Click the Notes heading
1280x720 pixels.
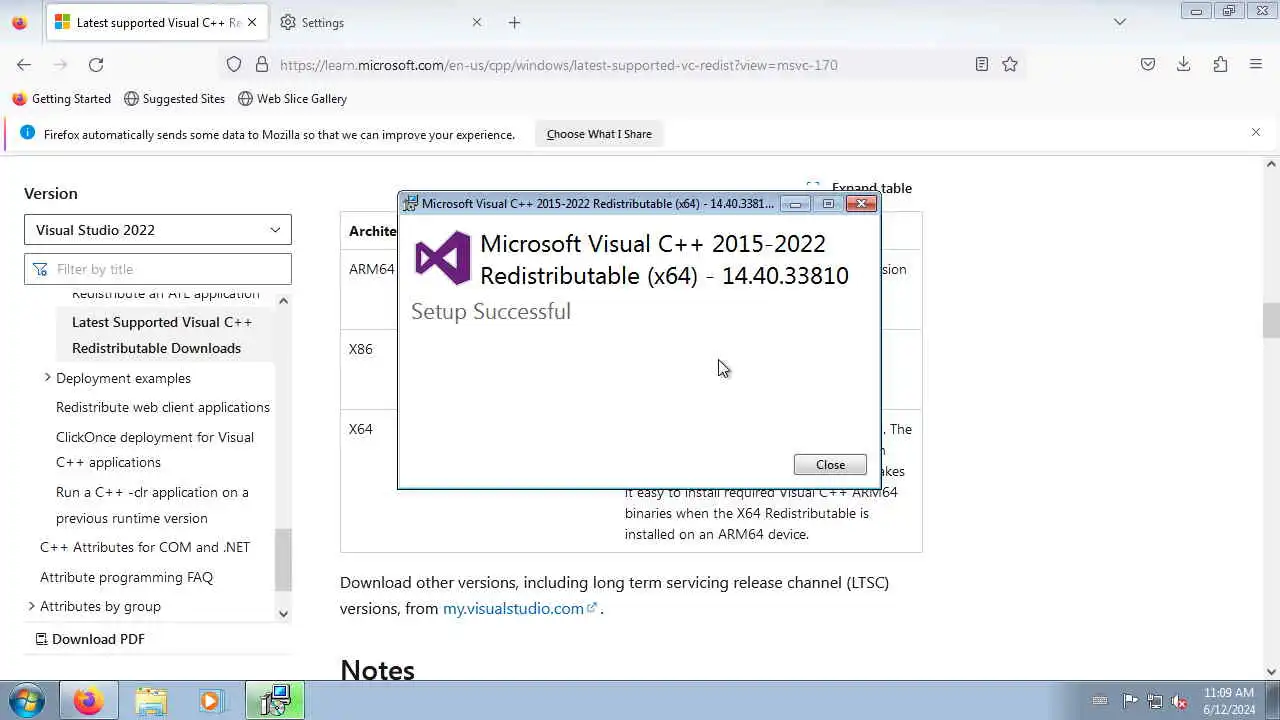pyautogui.click(x=377, y=670)
